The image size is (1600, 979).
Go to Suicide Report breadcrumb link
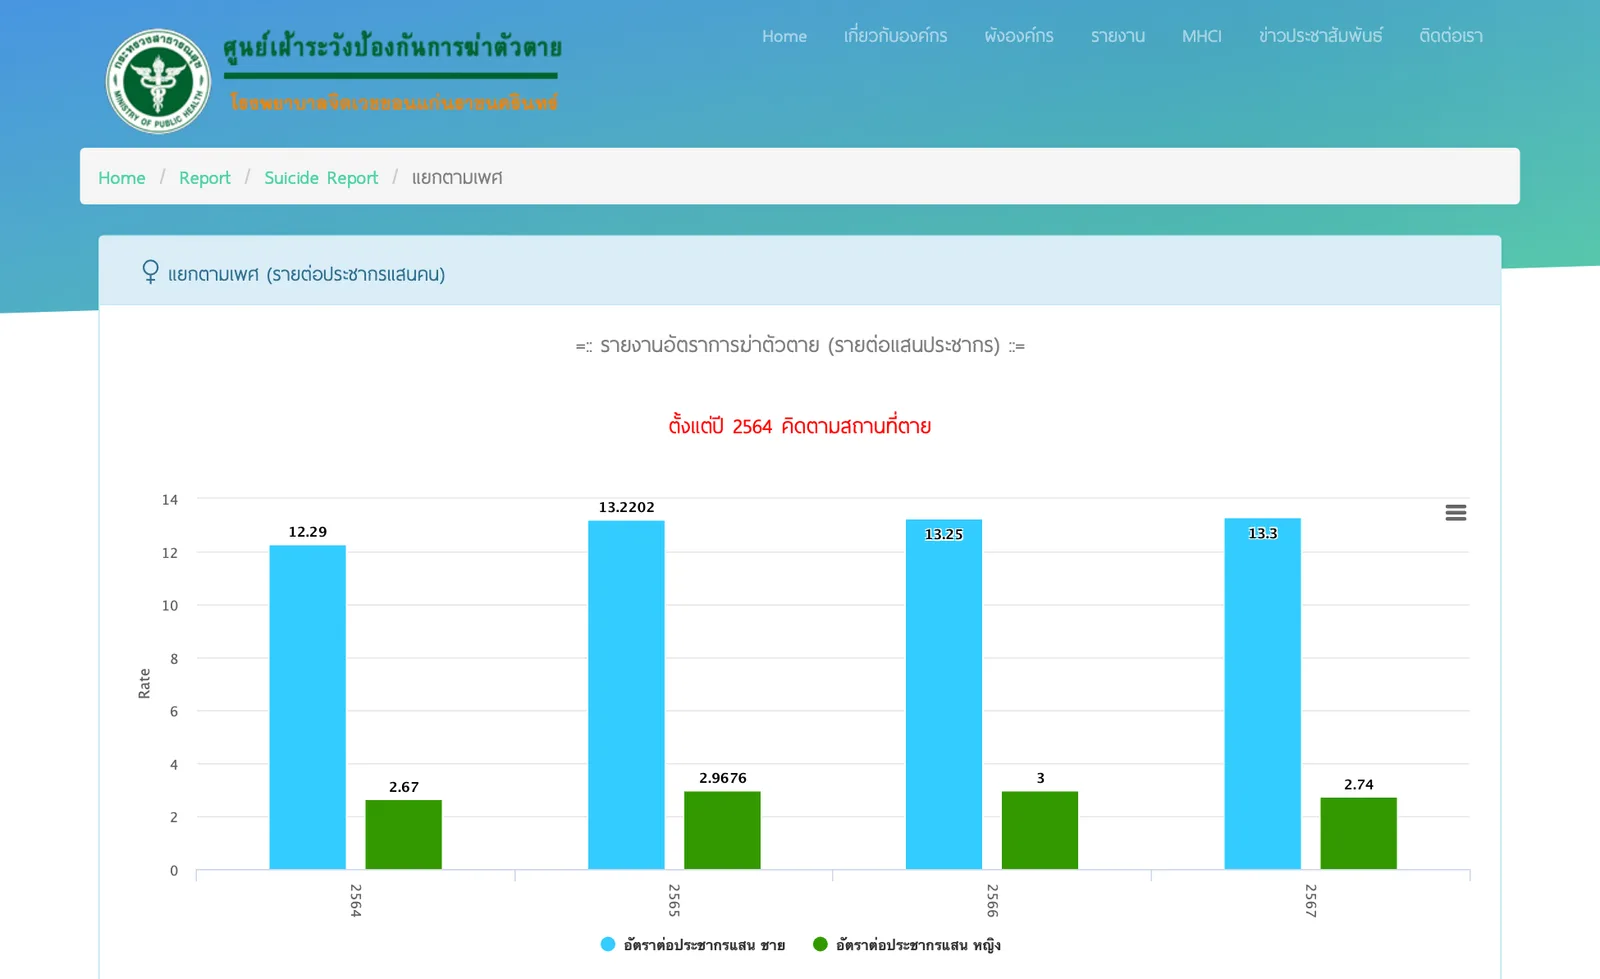coord(321,178)
